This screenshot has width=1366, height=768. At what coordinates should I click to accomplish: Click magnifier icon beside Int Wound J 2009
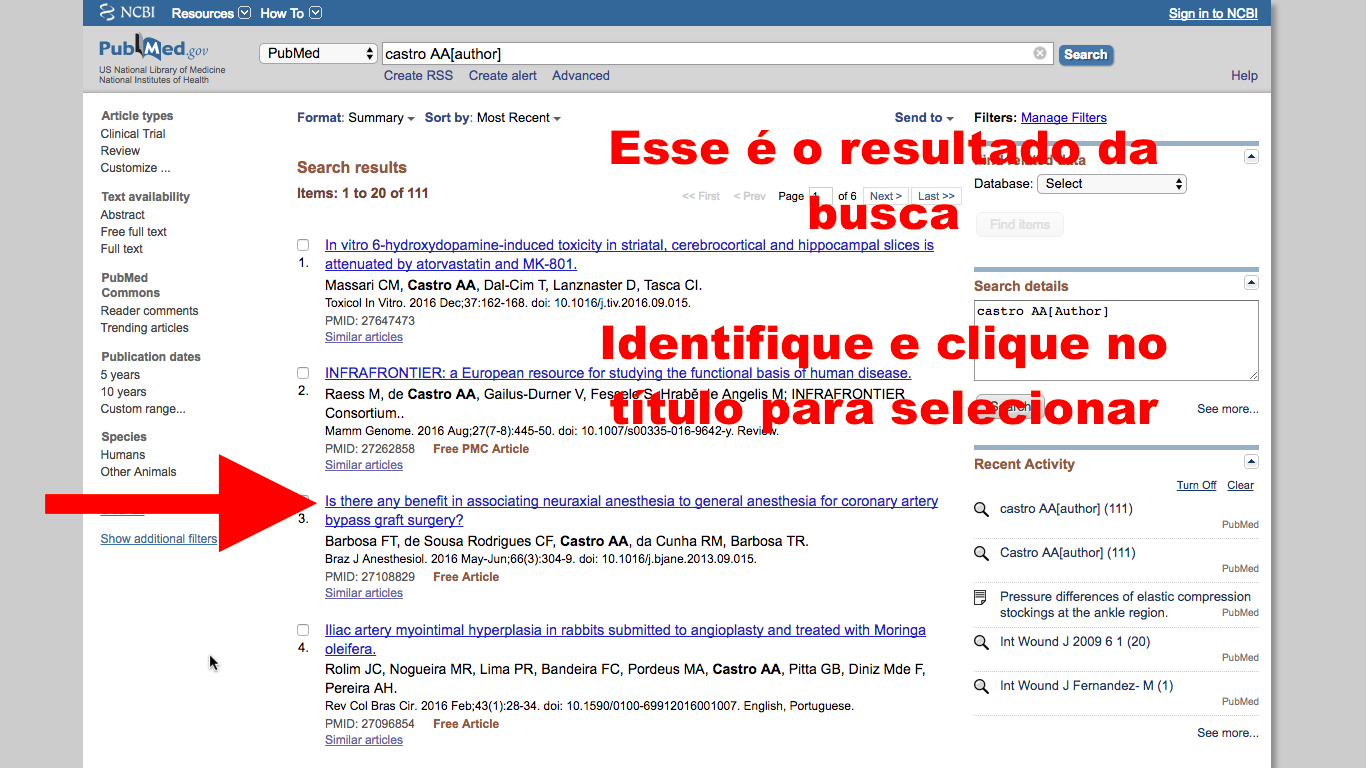[982, 642]
